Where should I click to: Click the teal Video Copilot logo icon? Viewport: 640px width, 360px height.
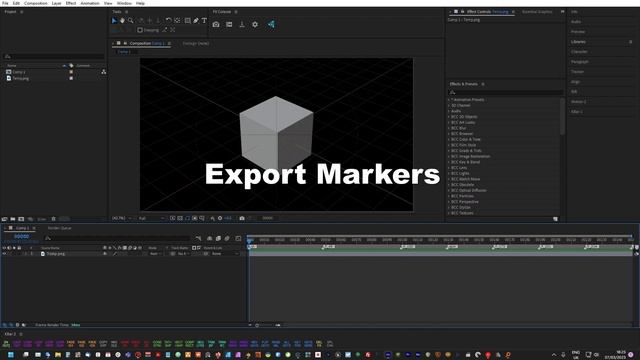pos(271,24)
